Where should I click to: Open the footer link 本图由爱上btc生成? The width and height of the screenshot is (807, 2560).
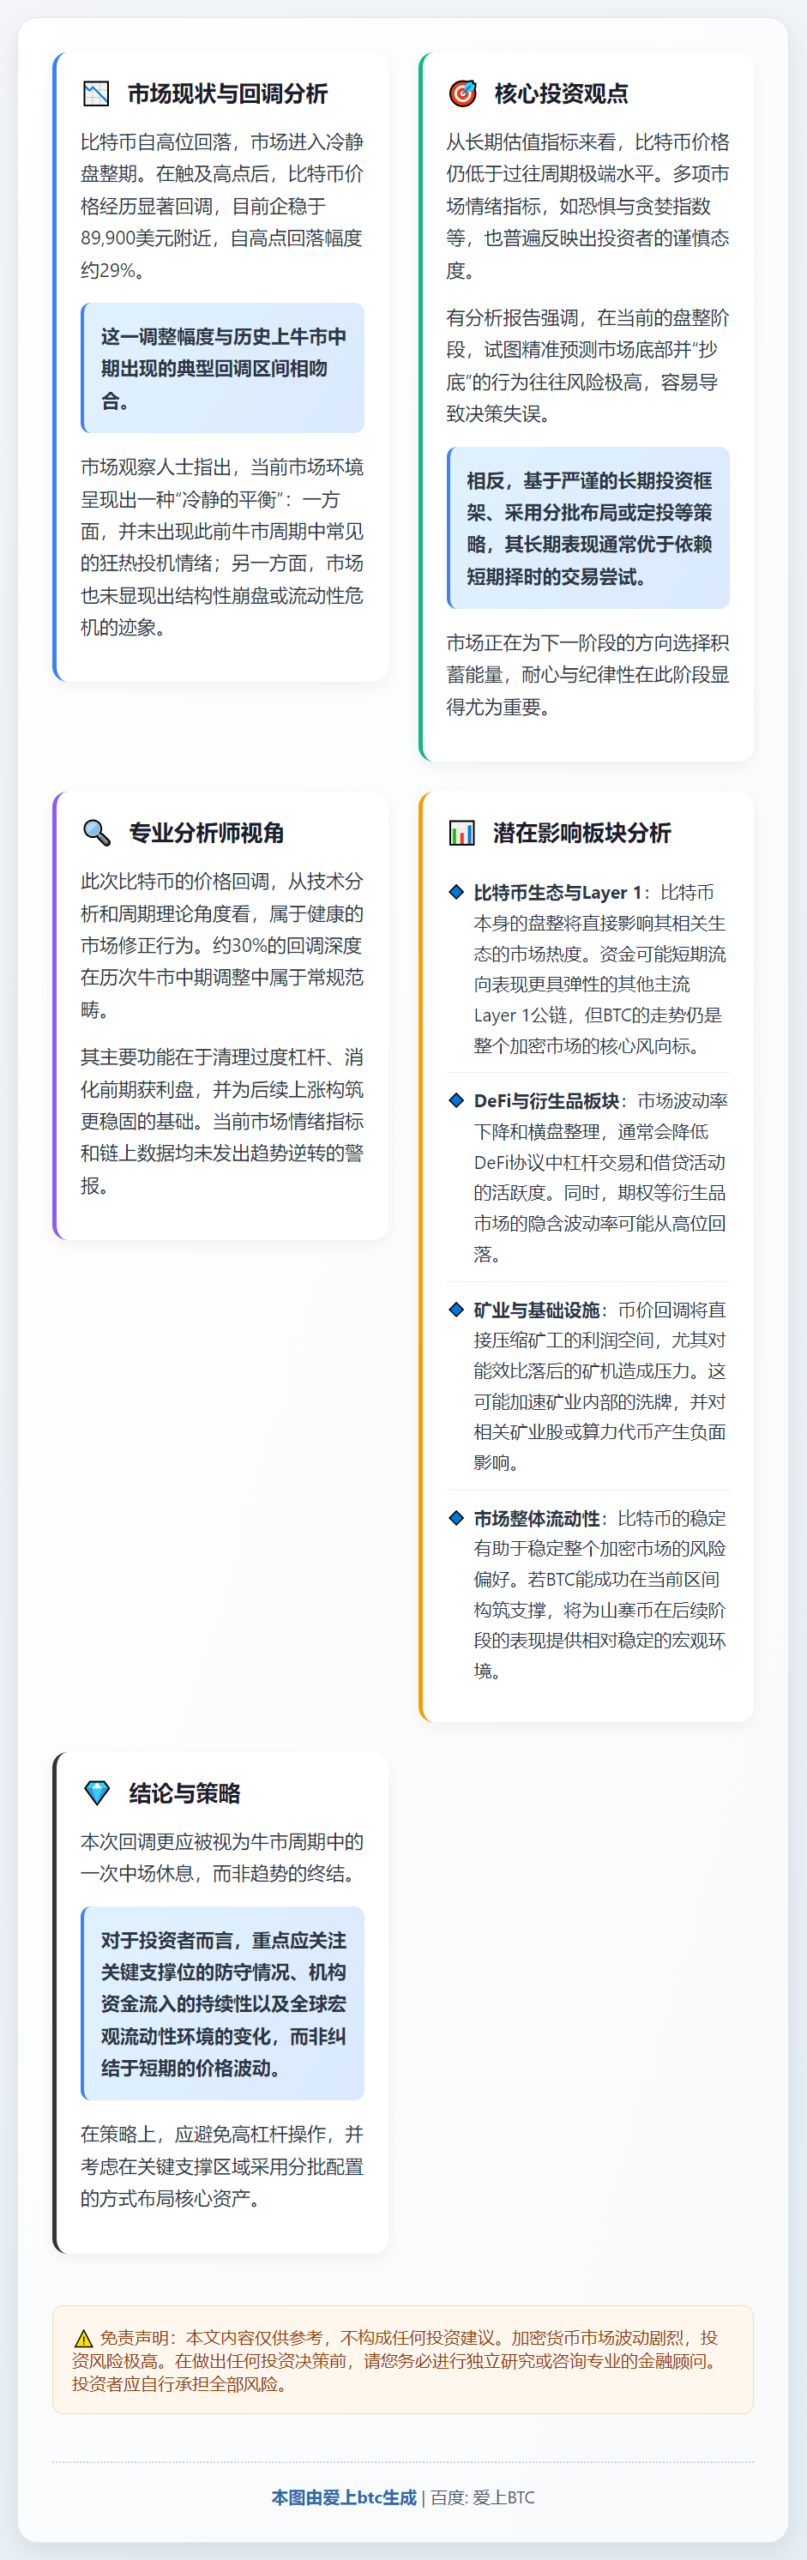click(344, 2497)
